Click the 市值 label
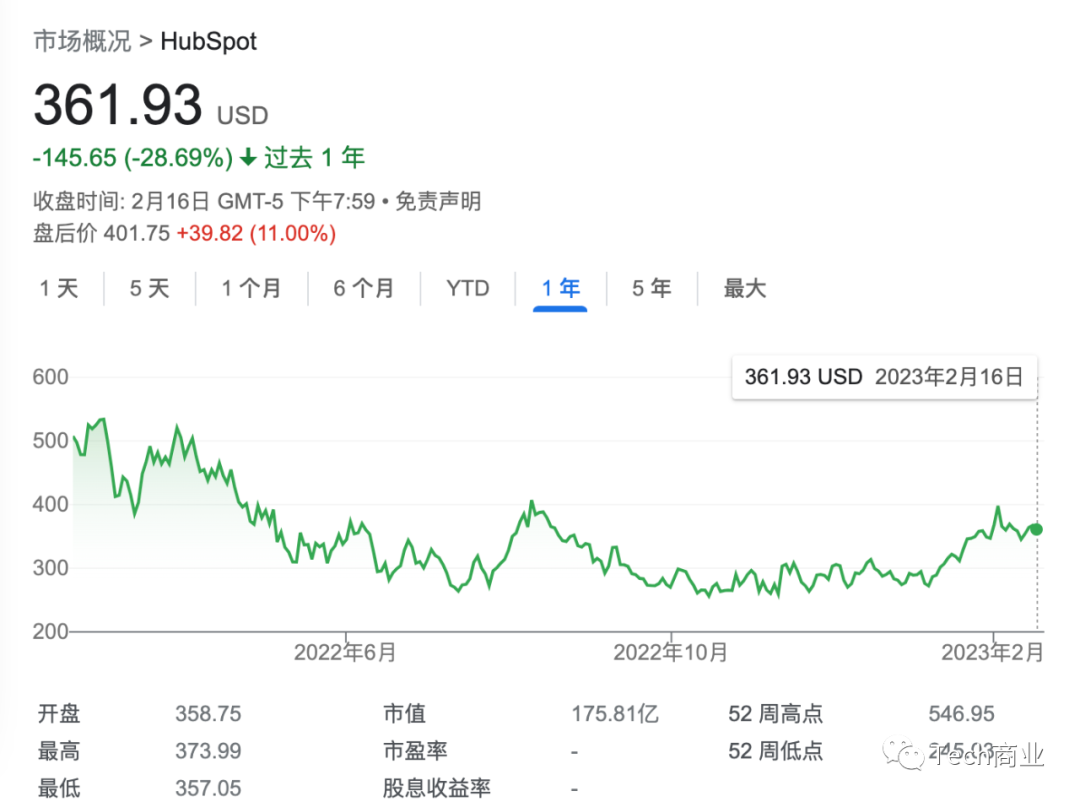Image resolution: width=1080 pixels, height=802 pixels. (404, 713)
